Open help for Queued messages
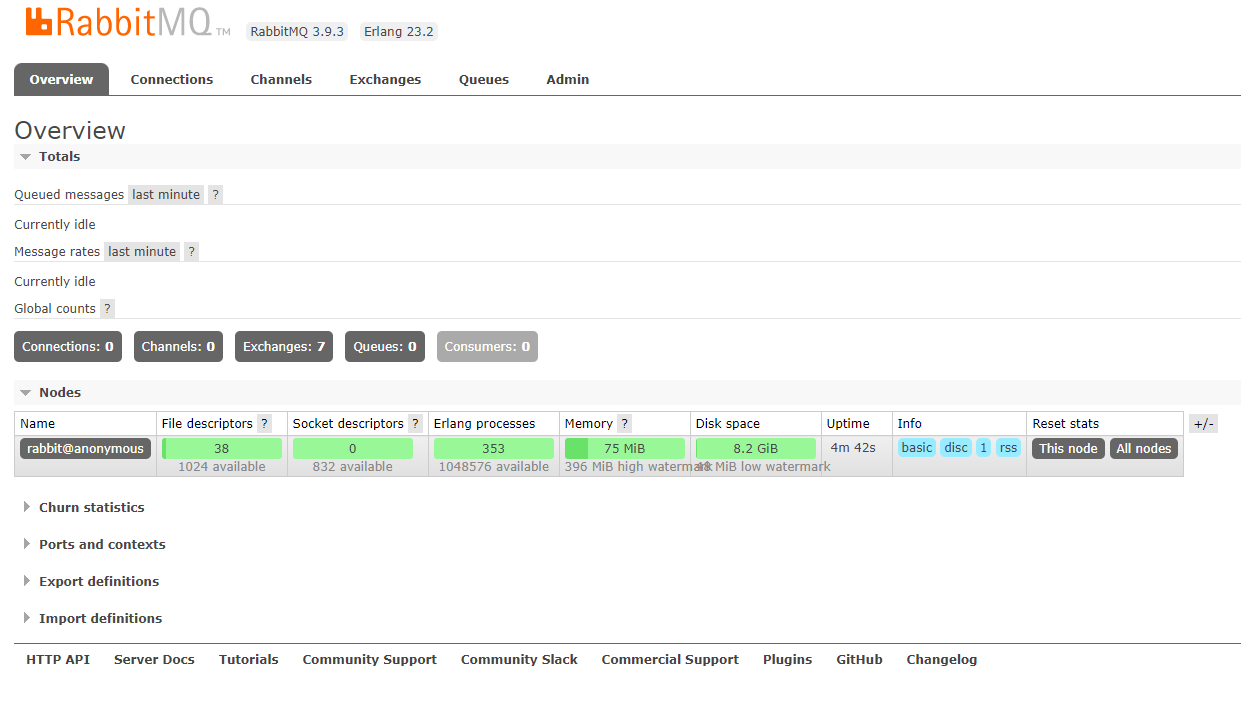Screen dimensions: 1241x717 [x=215, y=195]
